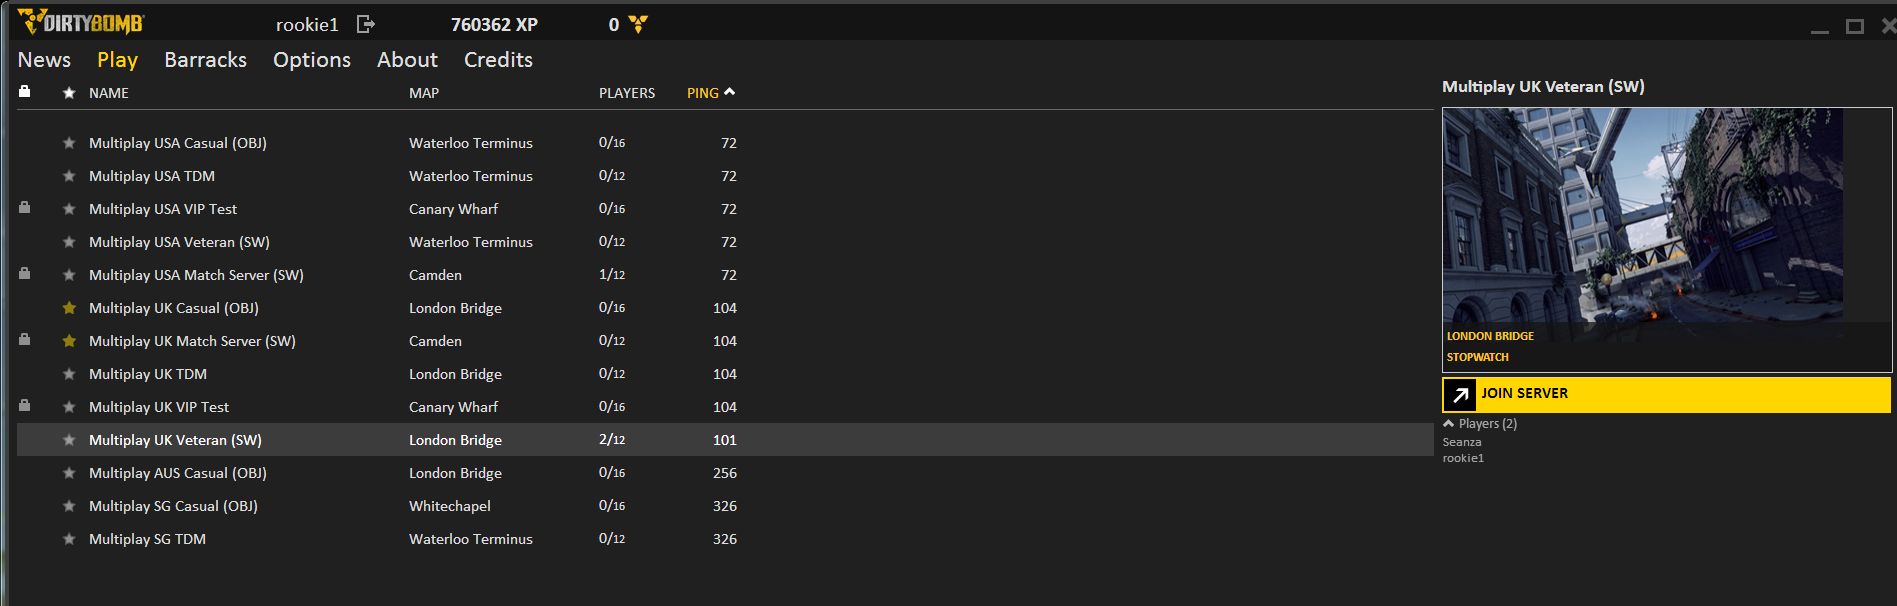Toggle favorite star for Multiplay SG TDM
1897x606 pixels.
(69, 539)
